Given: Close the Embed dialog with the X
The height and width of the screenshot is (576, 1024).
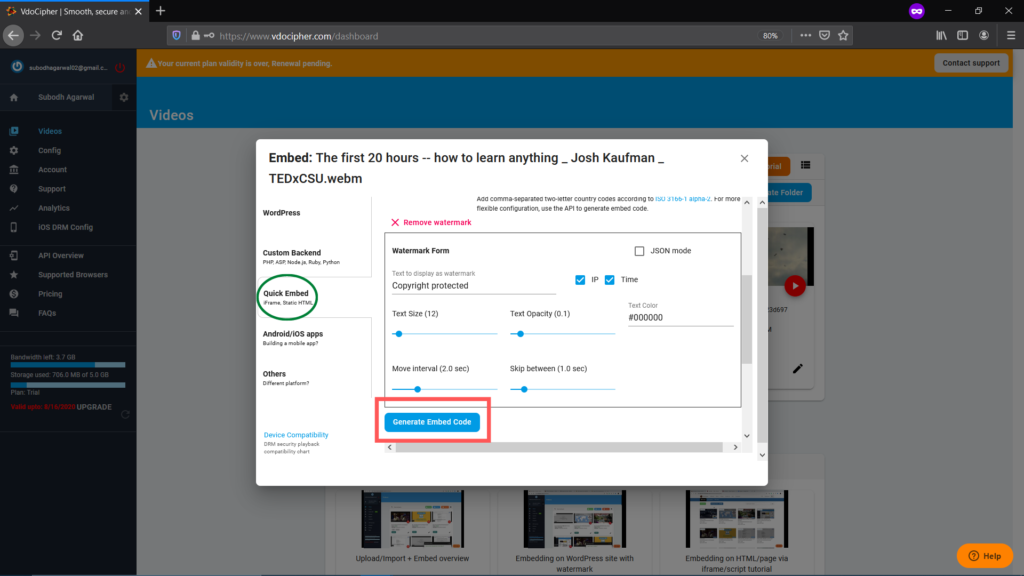Looking at the screenshot, I should point(744,159).
